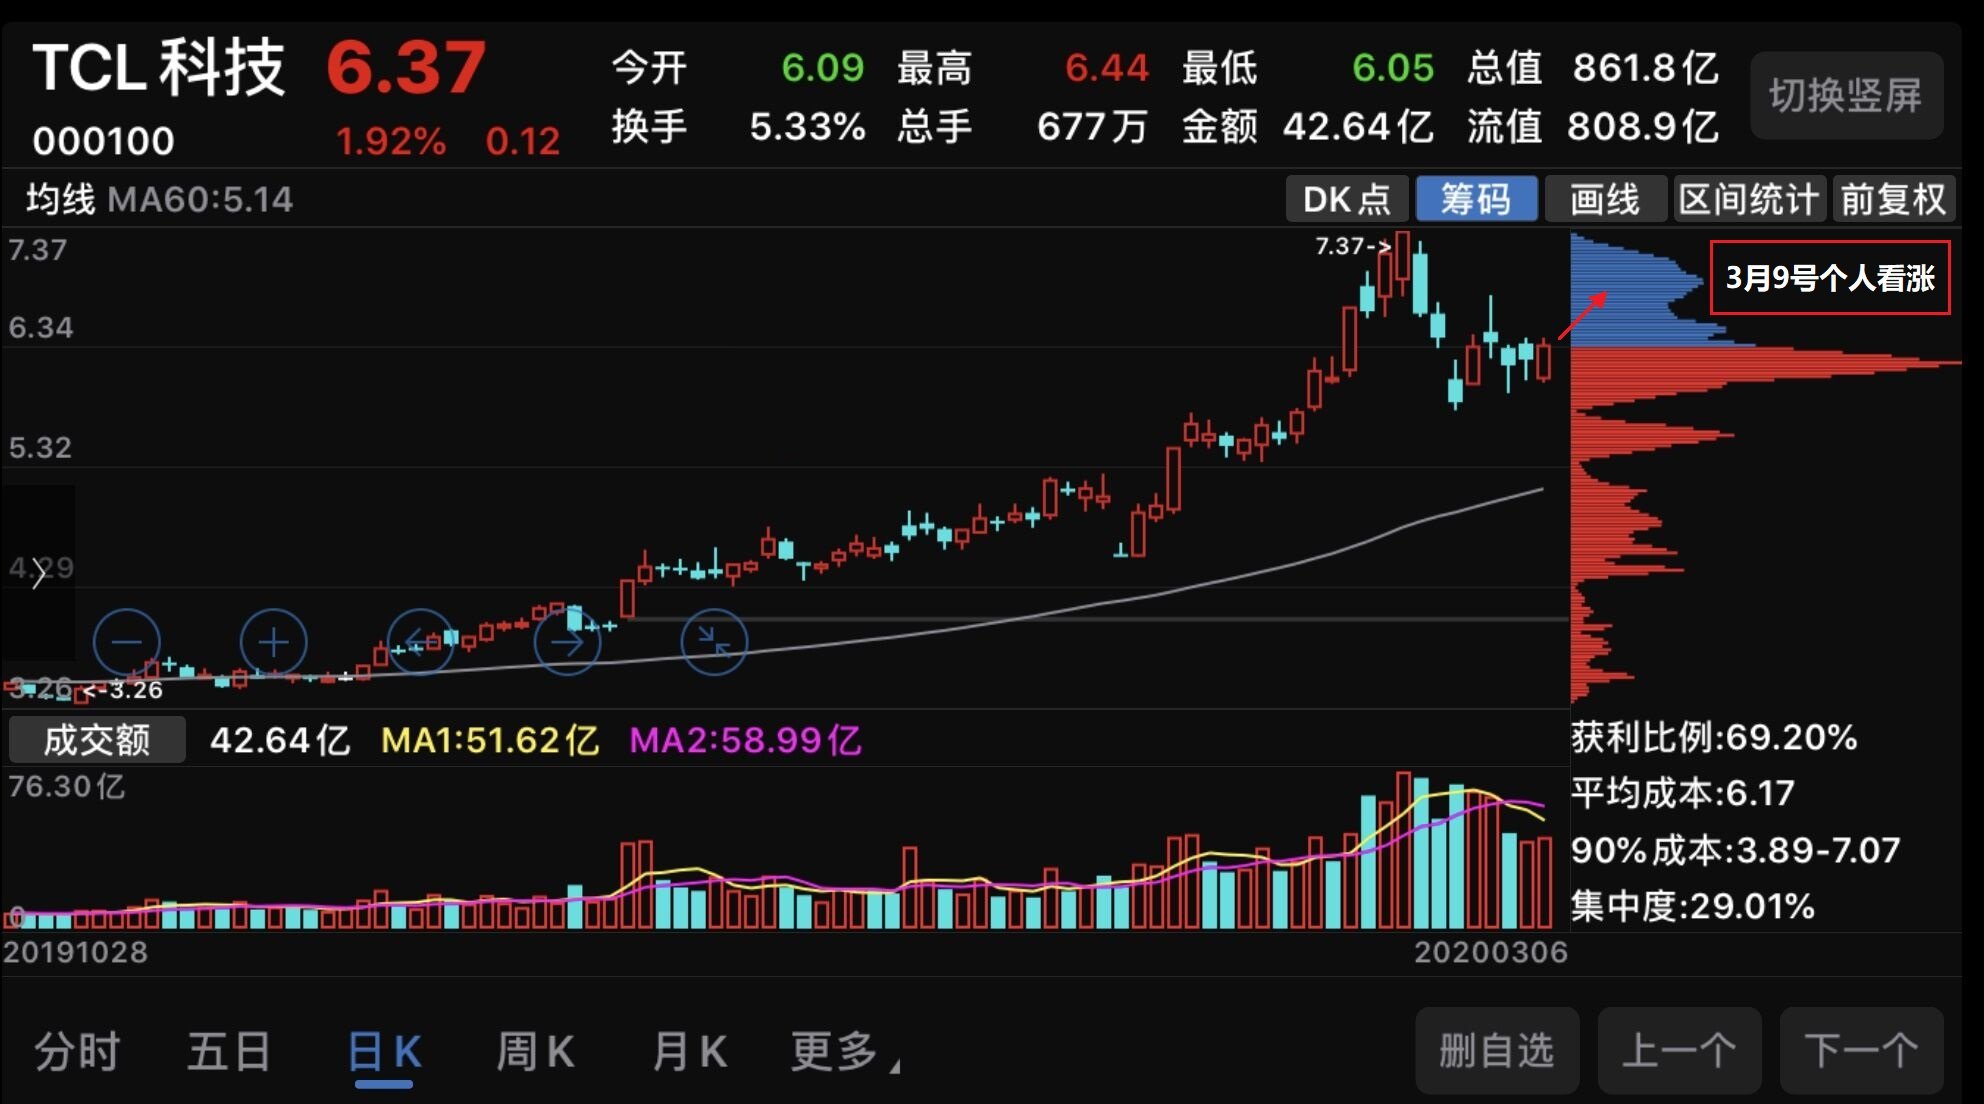Image resolution: width=1984 pixels, height=1104 pixels.
Task: Tap the TCL科技 stock name
Action: click(x=159, y=68)
